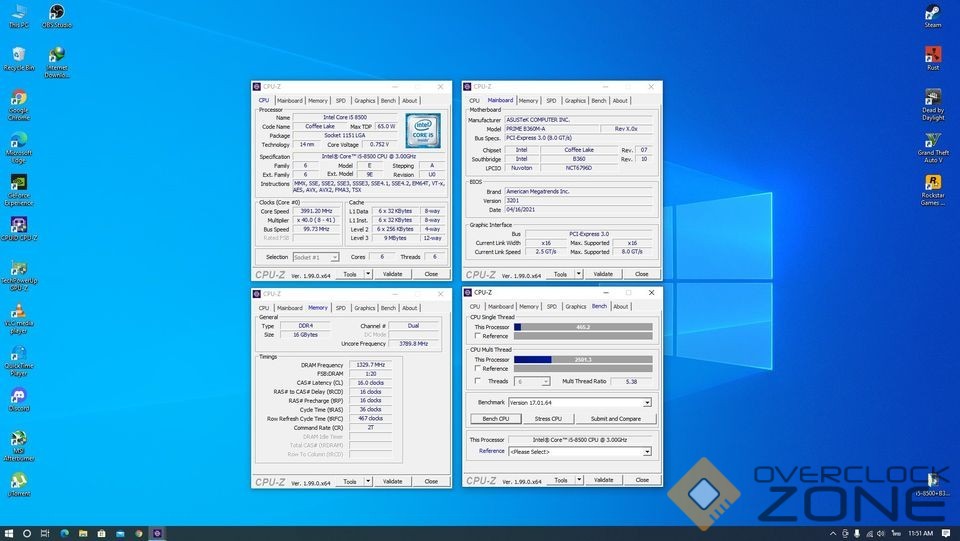This screenshot has width=960, height=541.
Task: Click the Multi Thread Ratio 5.38 field
Action: [631, 381]
